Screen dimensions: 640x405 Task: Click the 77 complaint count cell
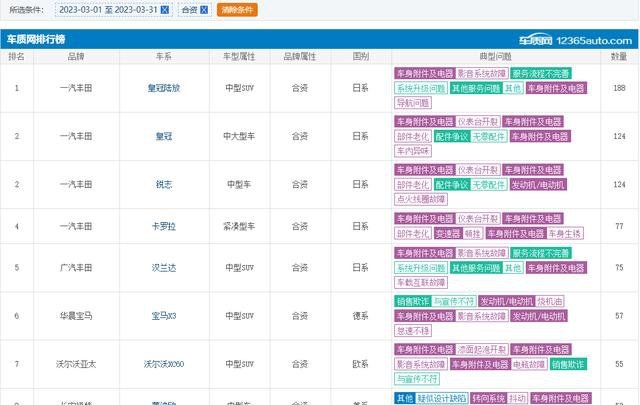point(619,226)
